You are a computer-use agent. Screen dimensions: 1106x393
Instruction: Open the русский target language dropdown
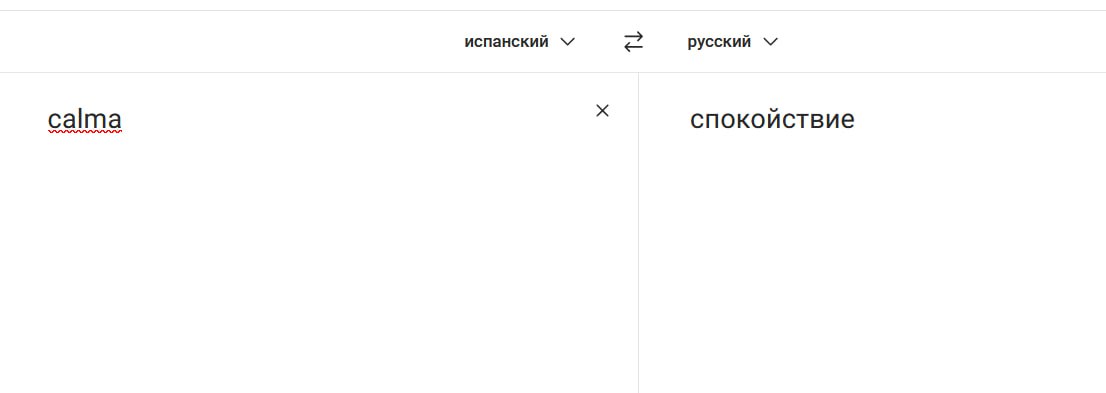733,42
